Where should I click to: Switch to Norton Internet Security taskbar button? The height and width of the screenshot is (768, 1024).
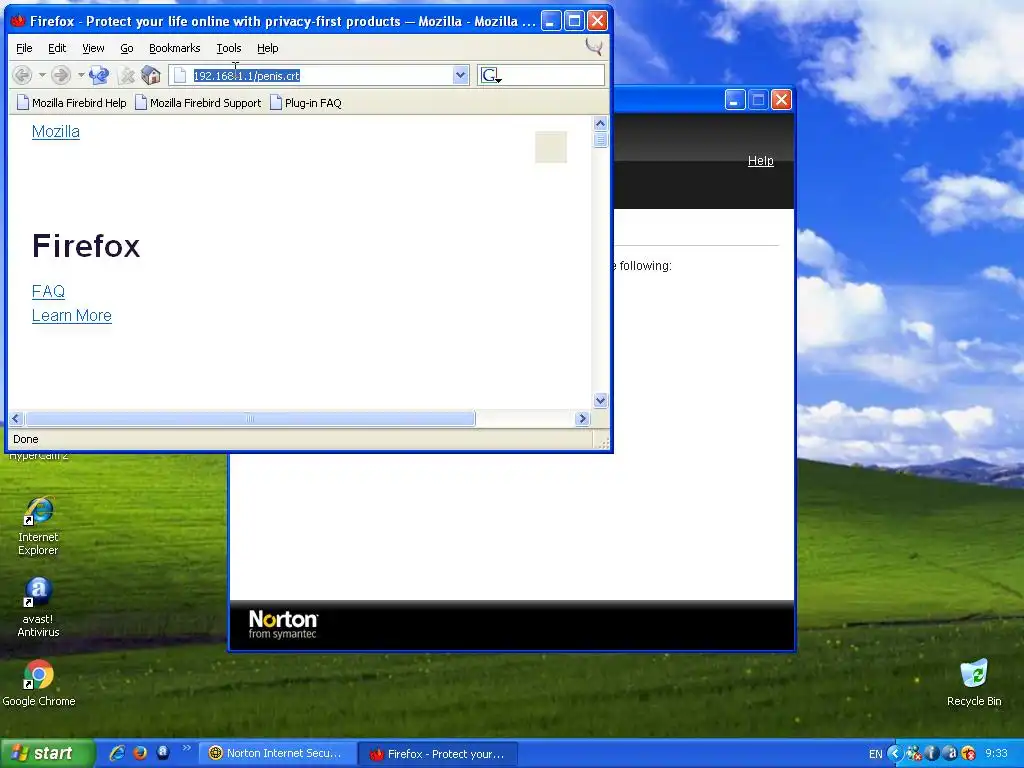click(276, 754)
